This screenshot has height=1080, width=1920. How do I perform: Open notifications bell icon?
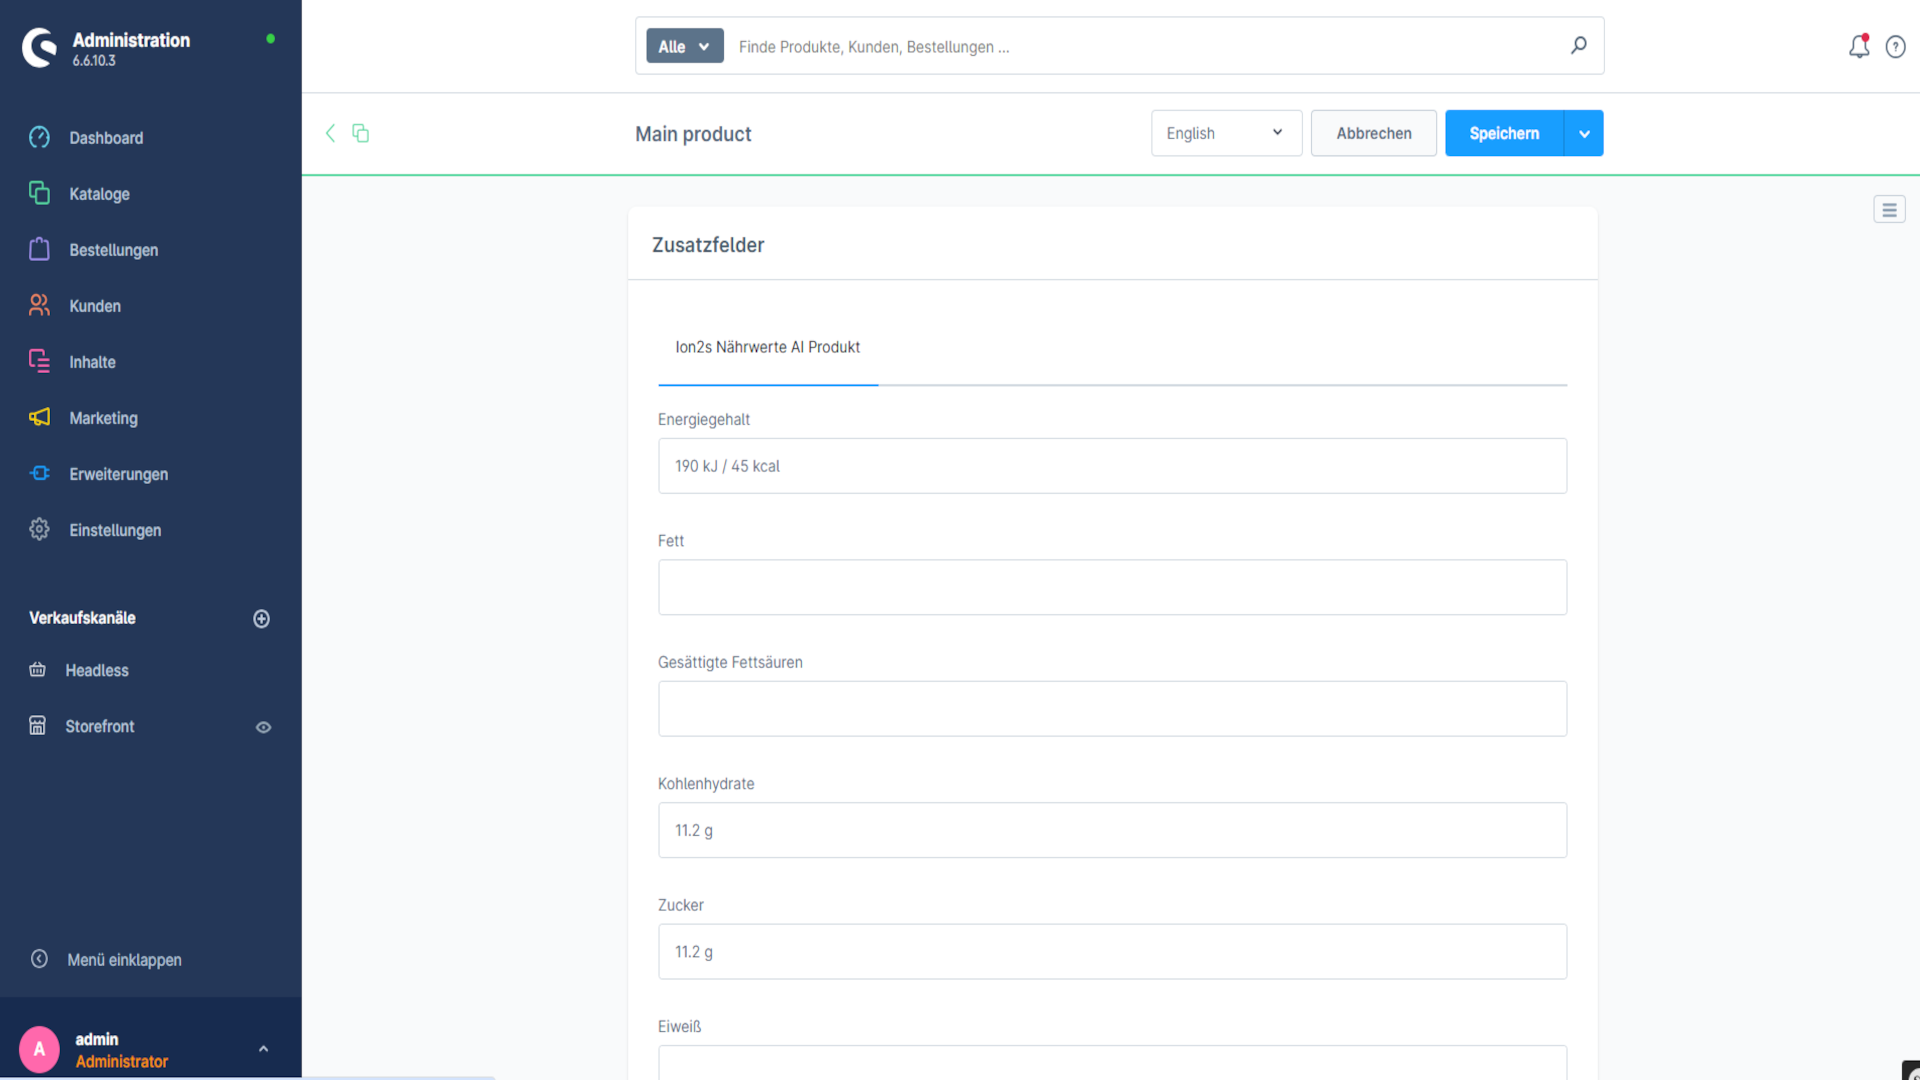tap(1858, 47)
